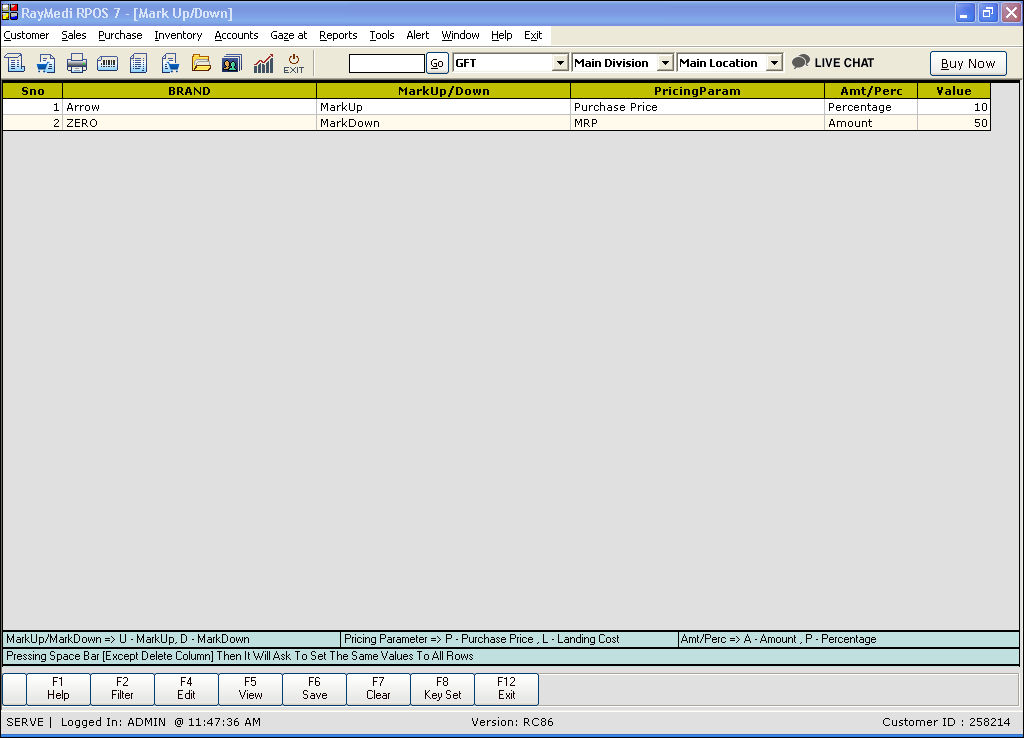
Task: Click the yellow folder toolbar icon
Action: [x=201, y=63]
